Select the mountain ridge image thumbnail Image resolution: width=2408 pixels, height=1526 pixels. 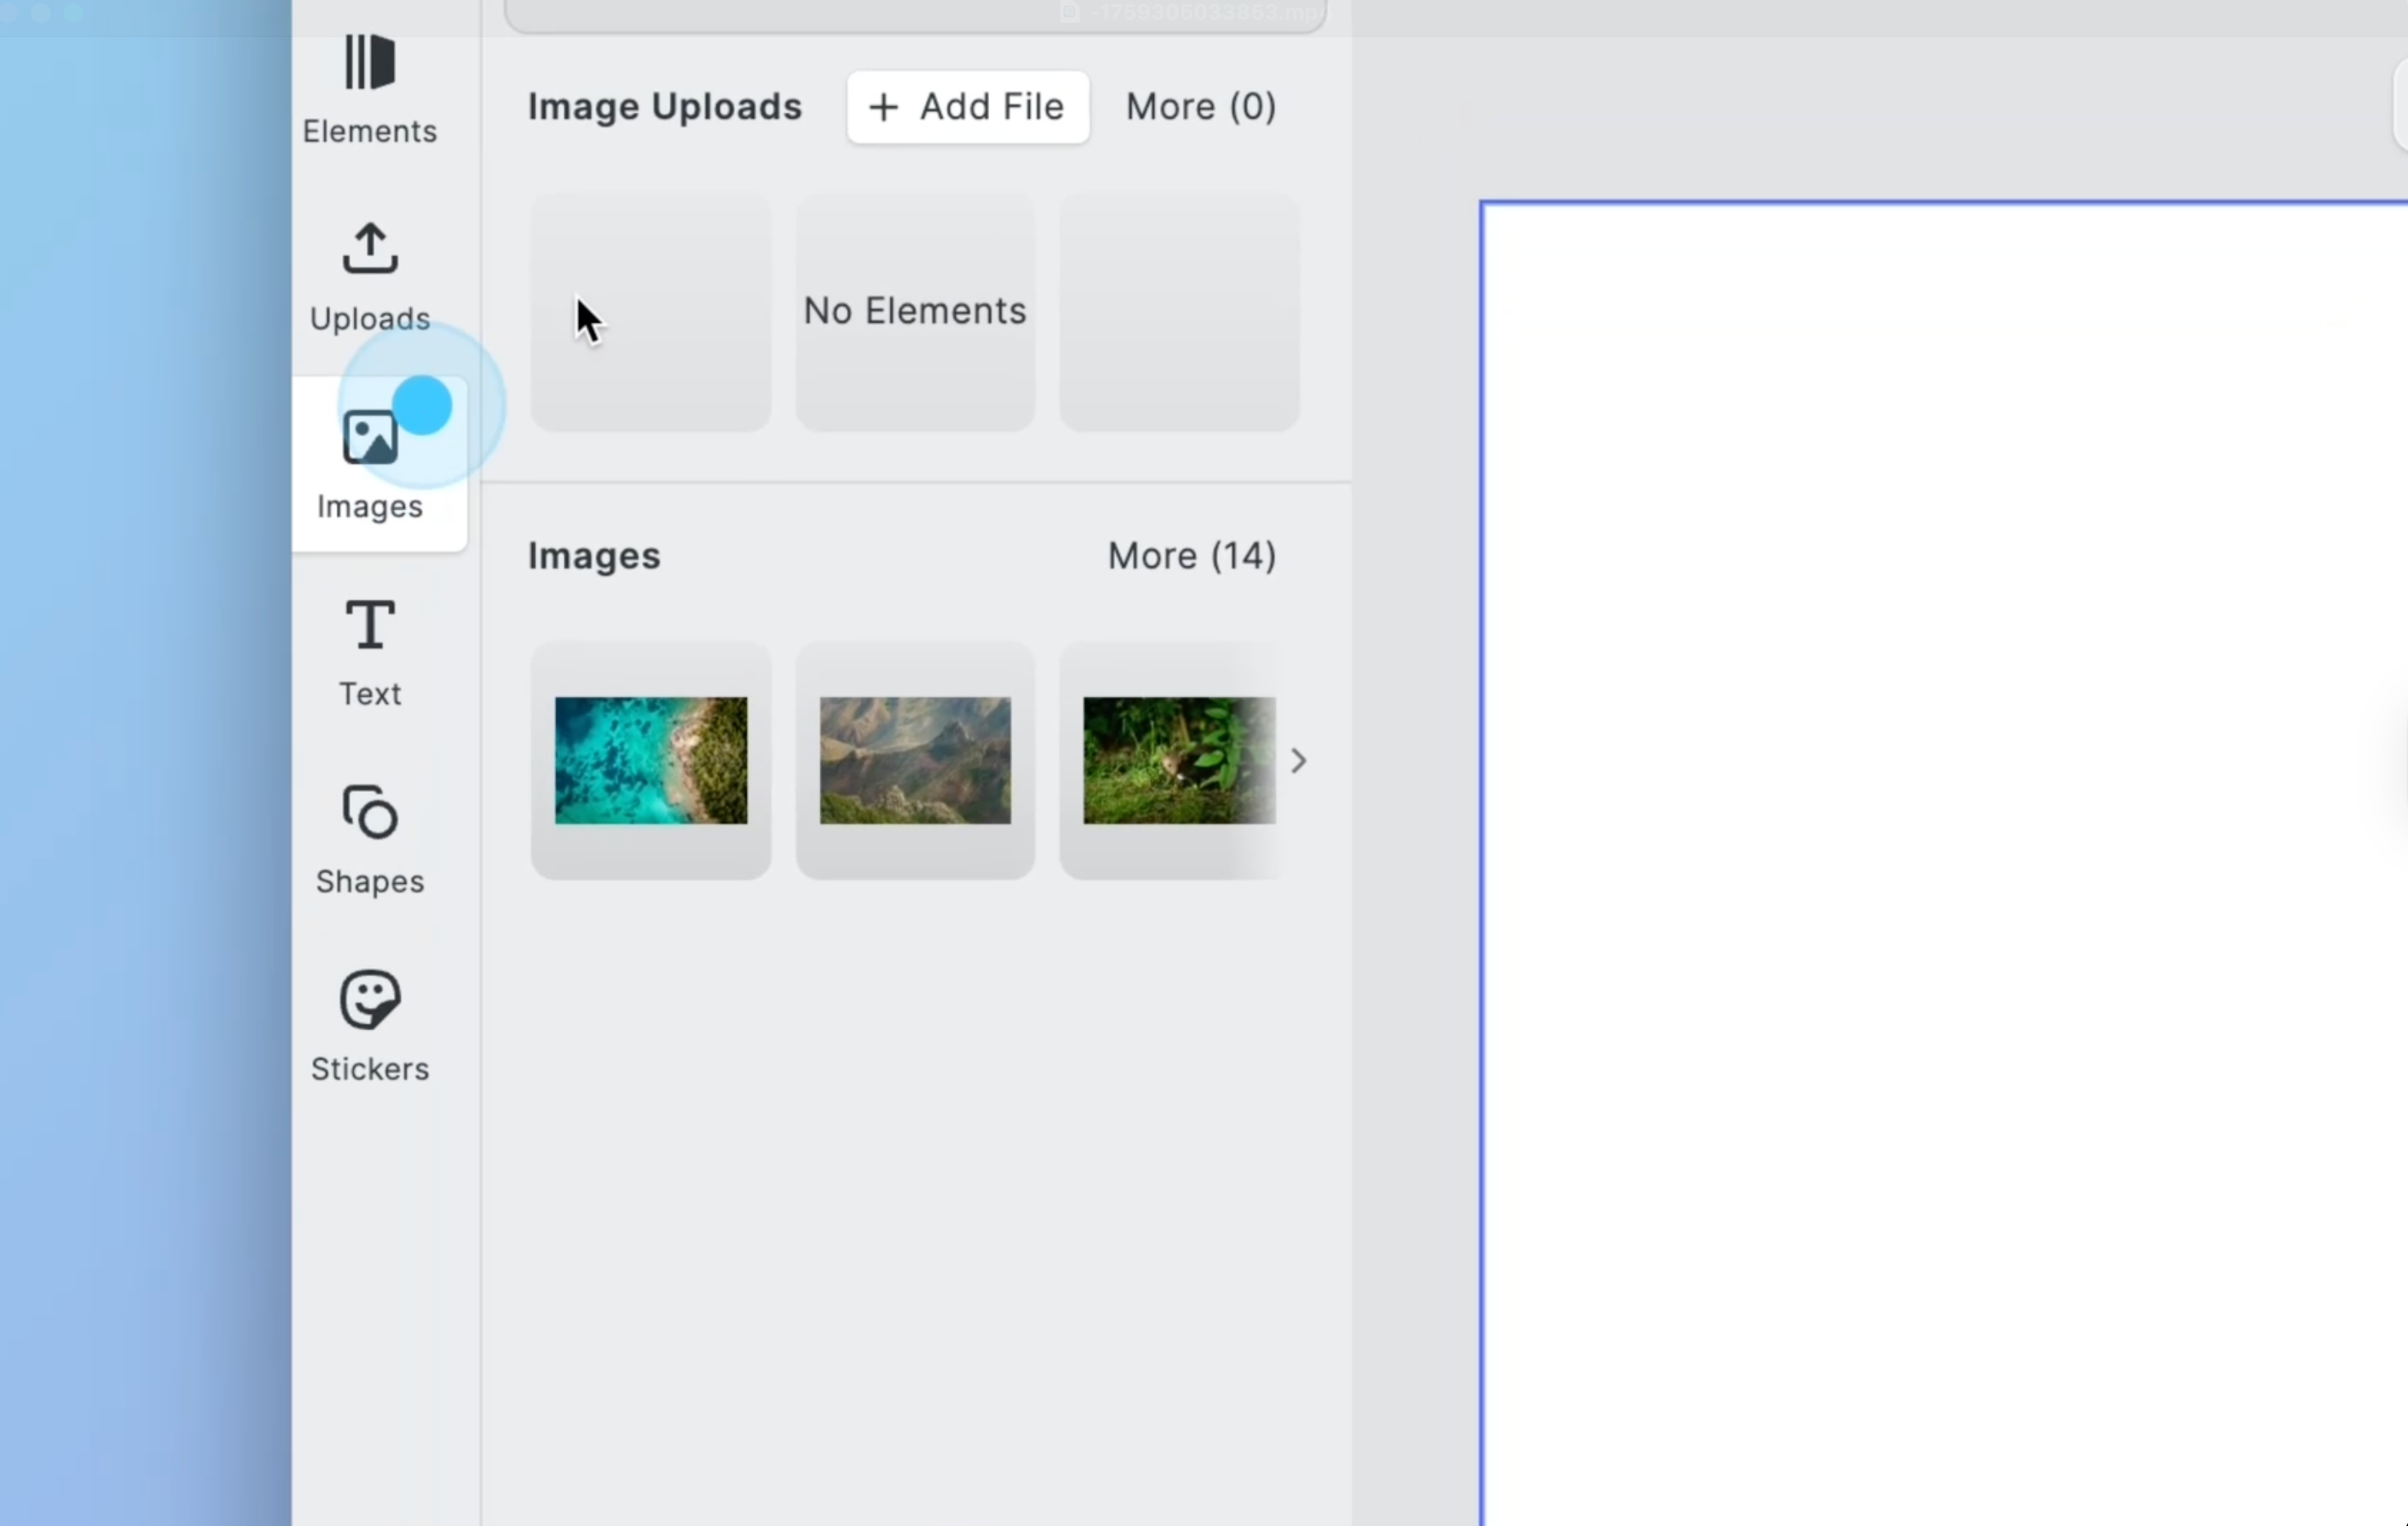pos(914,761)
